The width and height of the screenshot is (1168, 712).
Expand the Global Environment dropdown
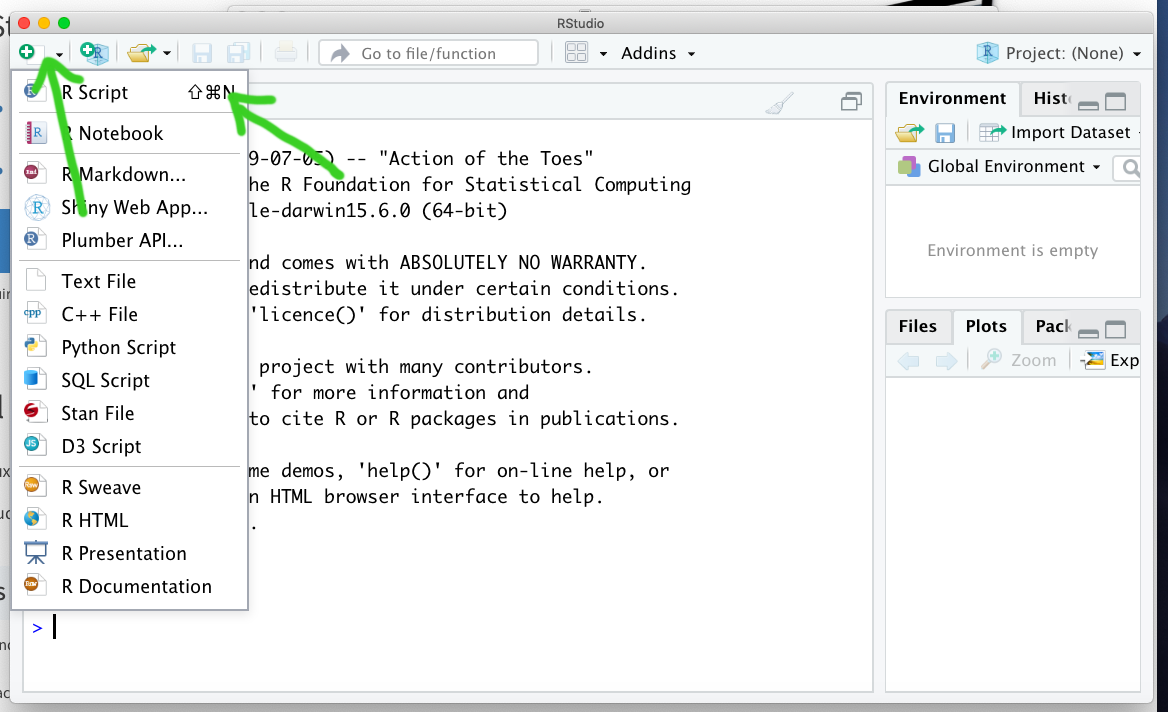click(1001, 167)
